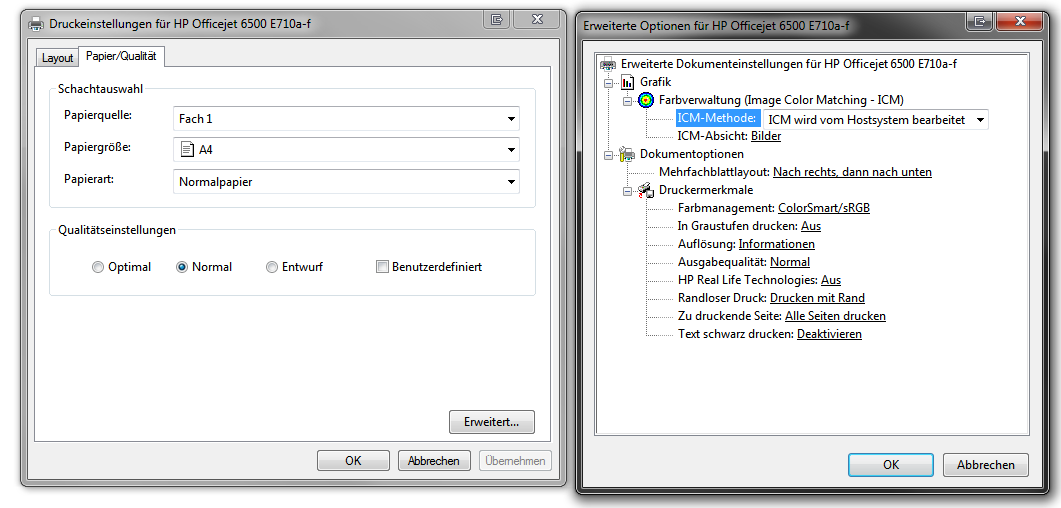Select the Papier/Qualität tab
This screenshot has width=1061, height=508.
121,57
